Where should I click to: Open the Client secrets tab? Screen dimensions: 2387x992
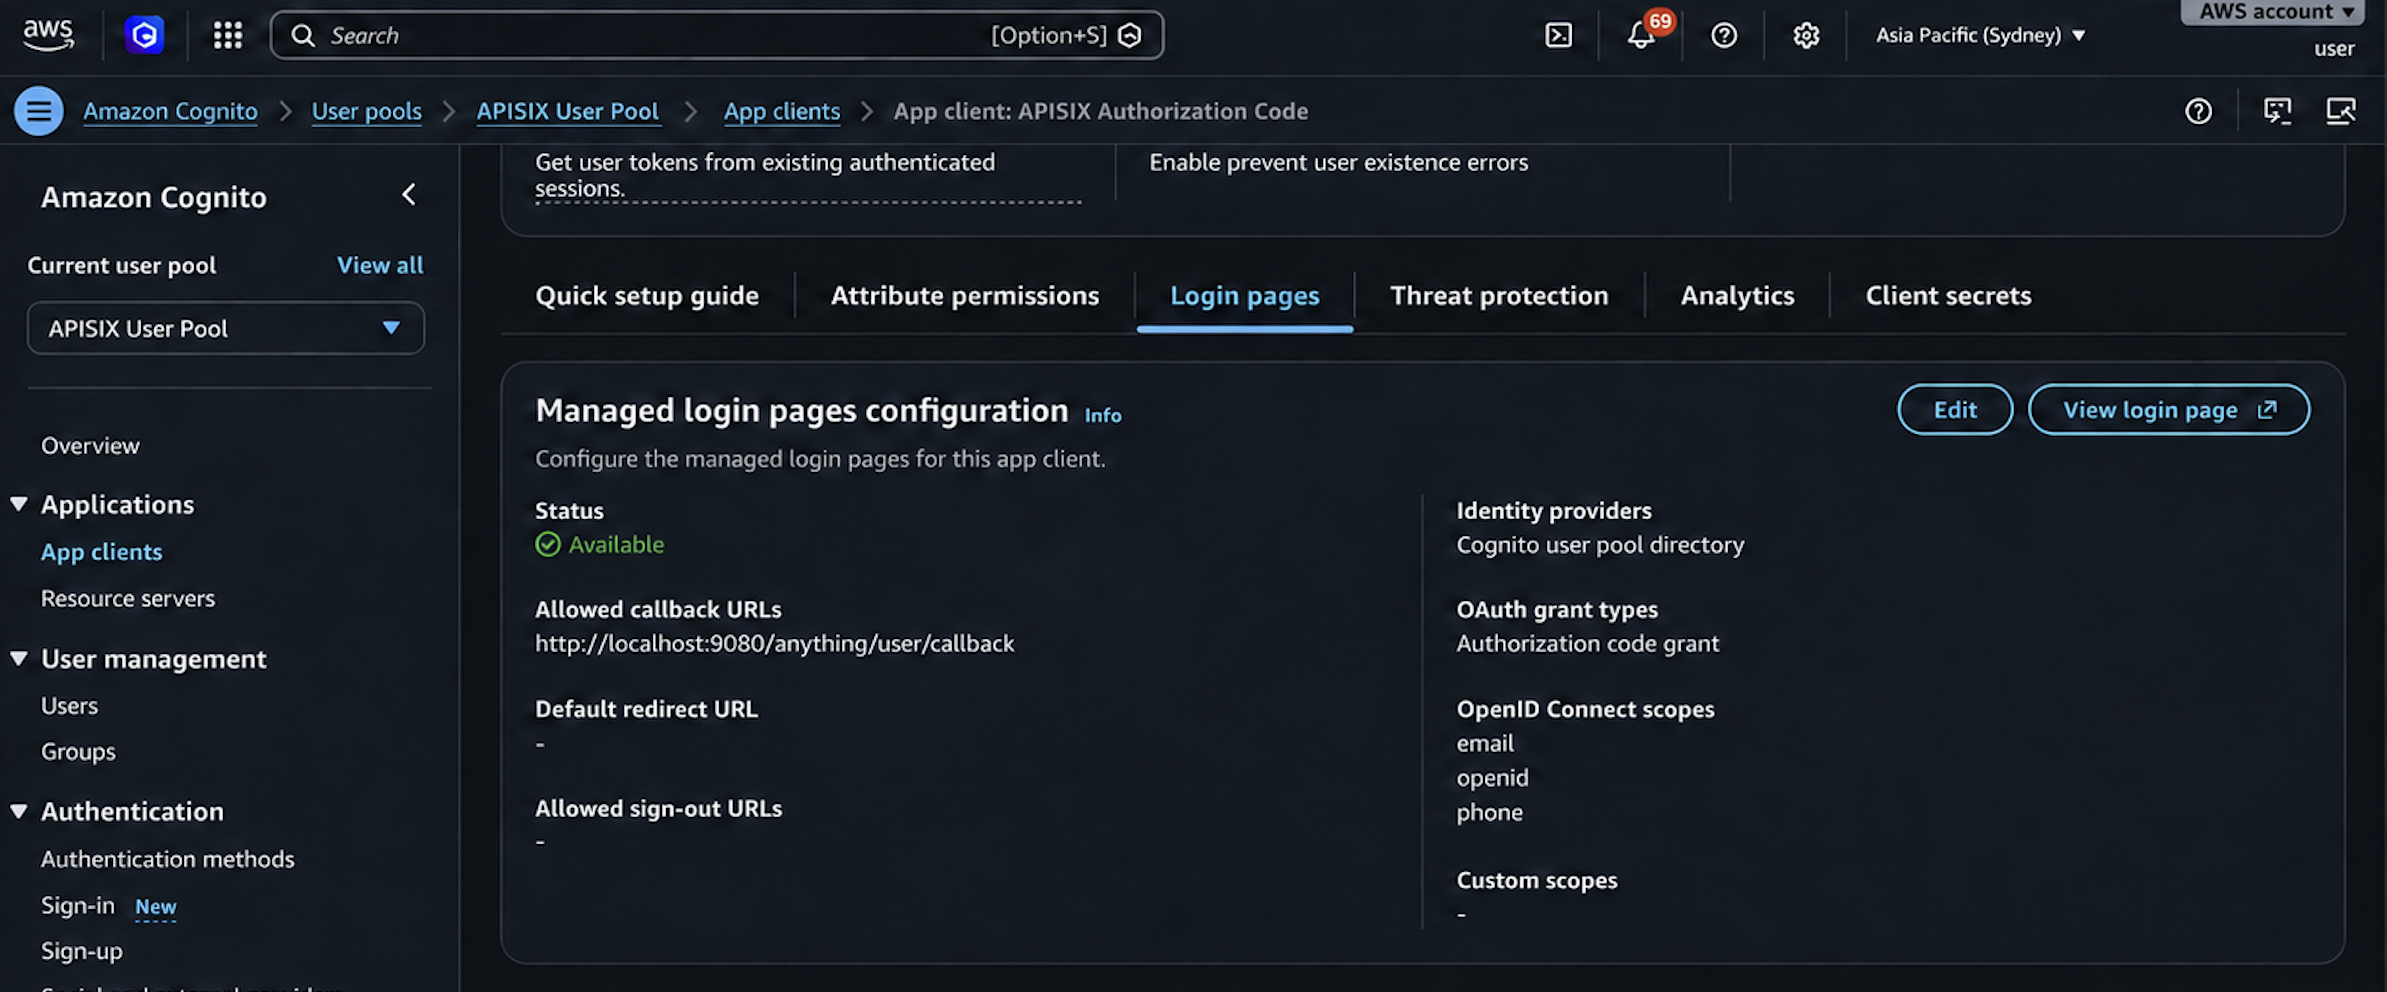coord(1948,296)
